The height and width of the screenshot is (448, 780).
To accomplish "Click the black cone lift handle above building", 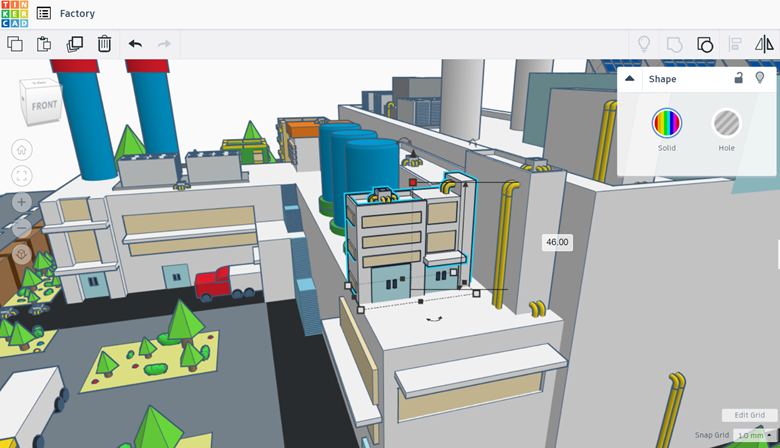I will point(413,152).
